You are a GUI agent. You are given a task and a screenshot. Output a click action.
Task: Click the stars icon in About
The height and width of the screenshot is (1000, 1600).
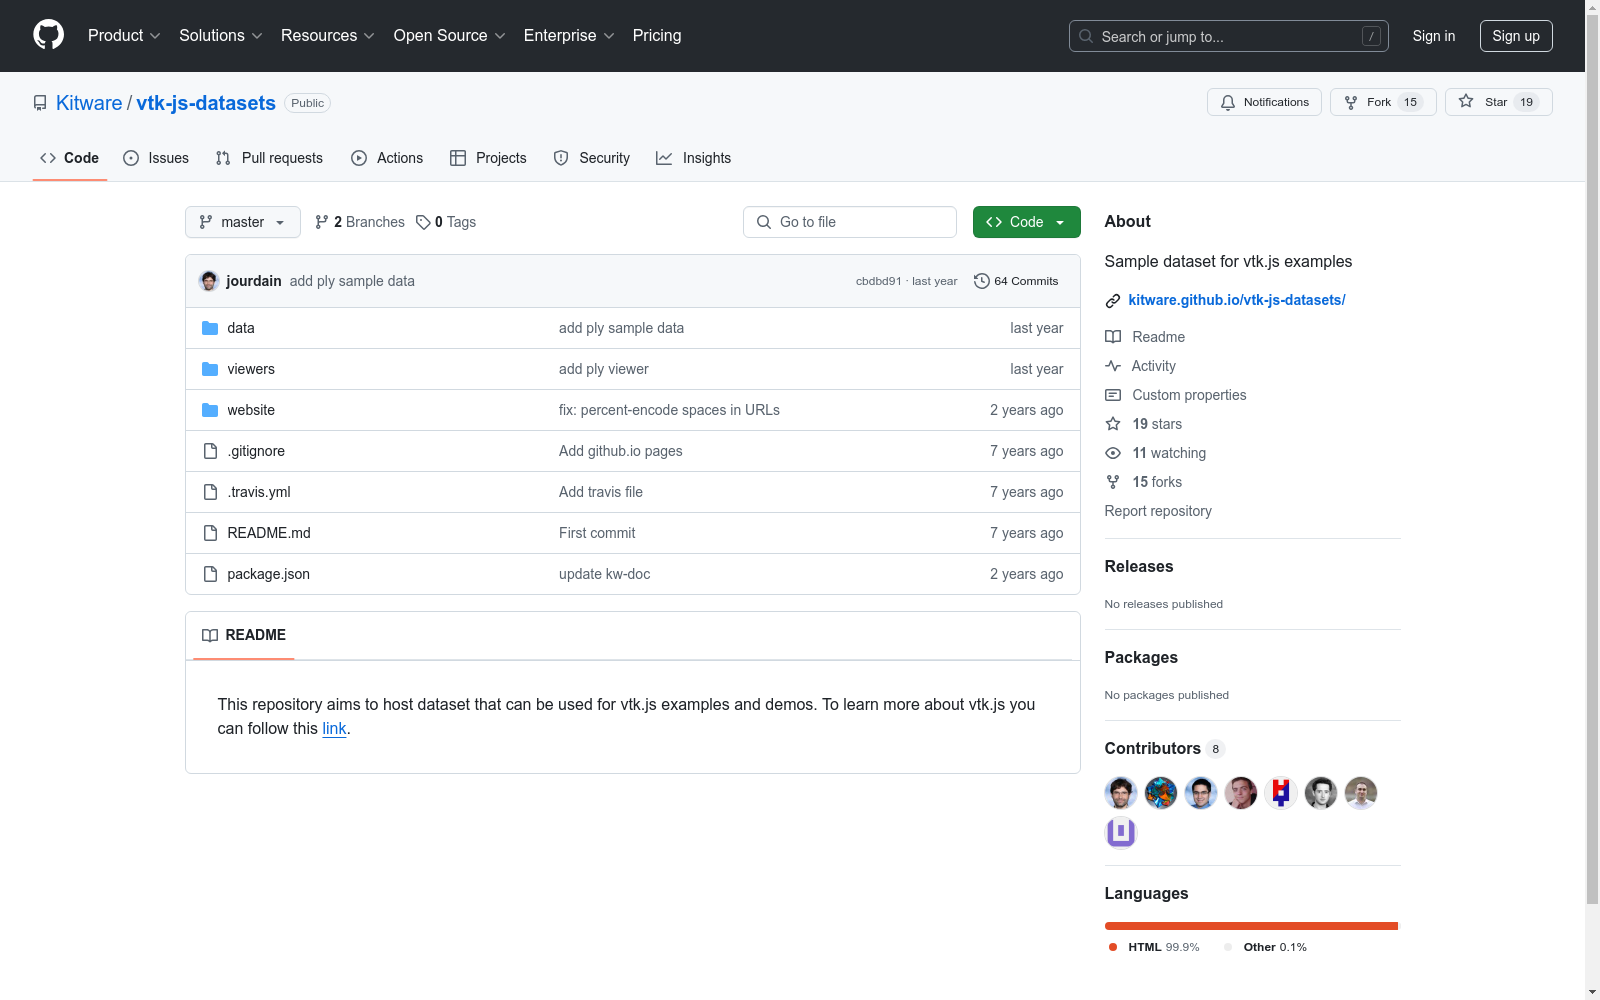tap(1113, 424)
